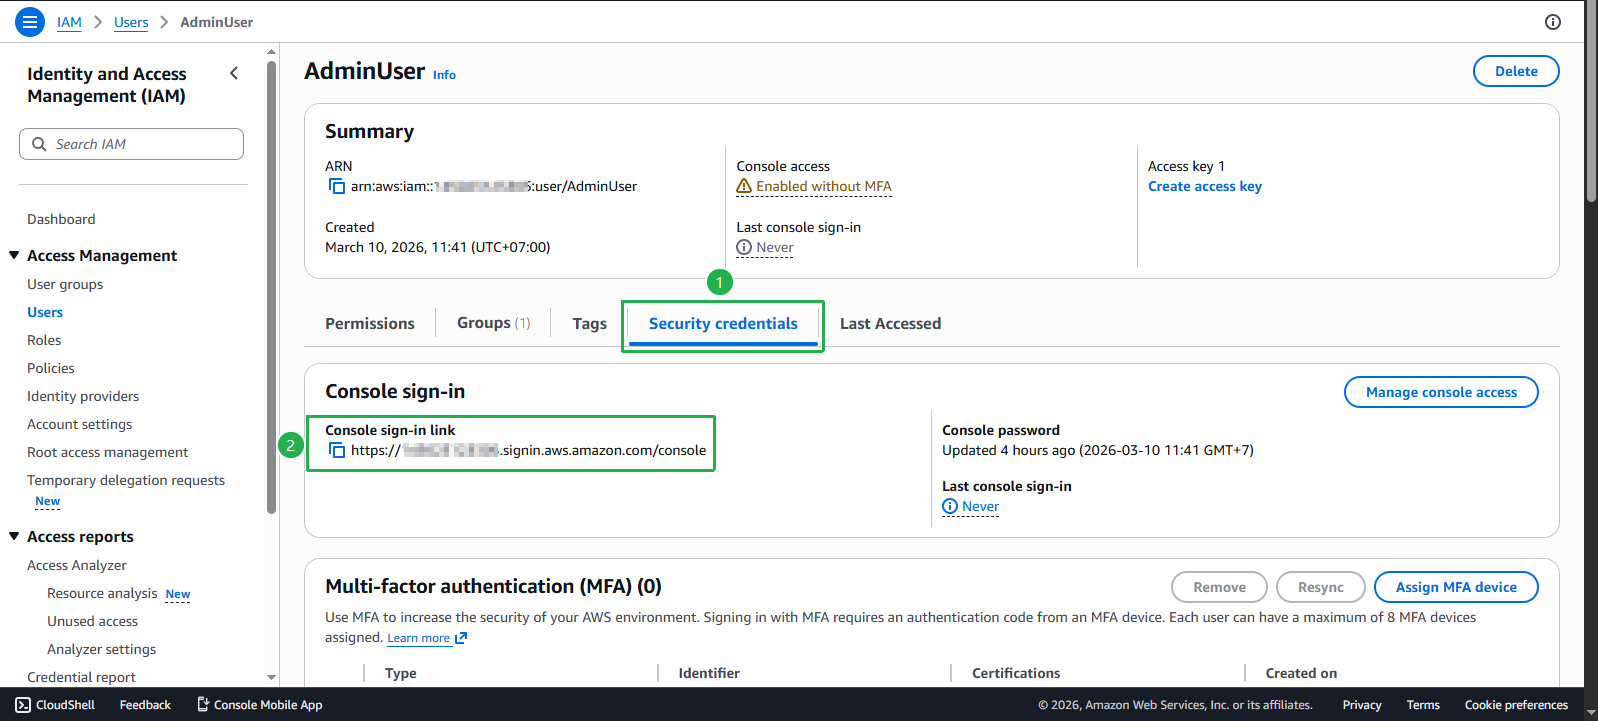1598x721 pixels.
Task: Click the console sign-in URL text
Action: (528, 450)
